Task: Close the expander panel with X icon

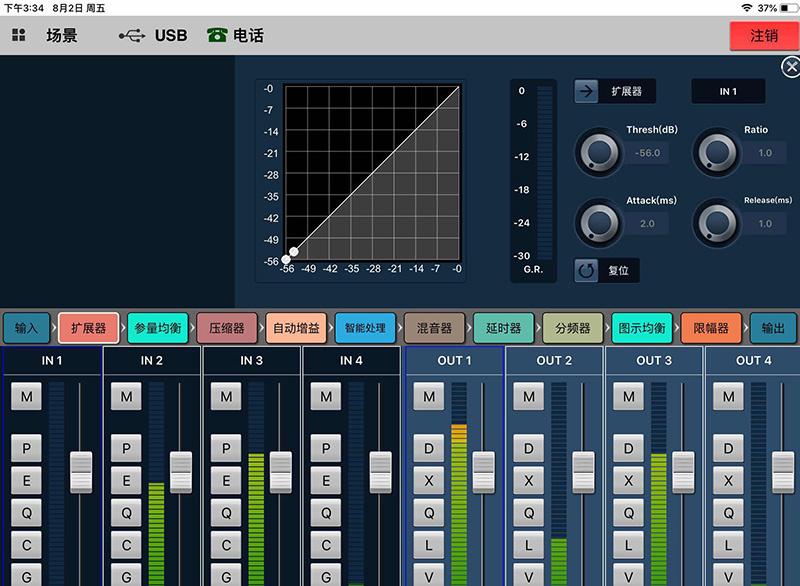Action: [789, 67]
